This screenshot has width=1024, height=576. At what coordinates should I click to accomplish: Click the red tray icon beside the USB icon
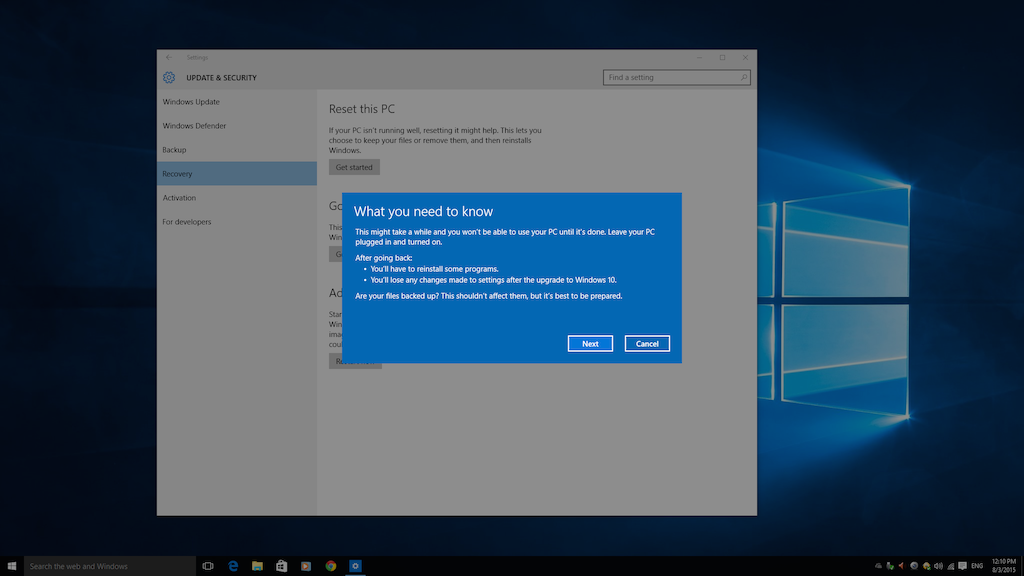pyautogui.click(x=901, y=566)
